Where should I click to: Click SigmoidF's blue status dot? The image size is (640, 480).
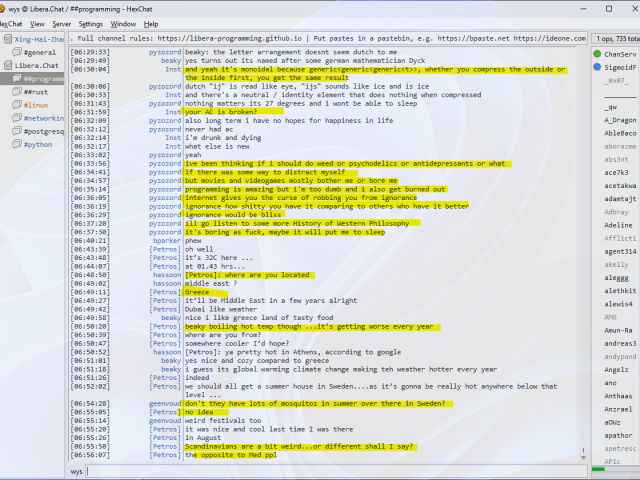coord(597,66)
